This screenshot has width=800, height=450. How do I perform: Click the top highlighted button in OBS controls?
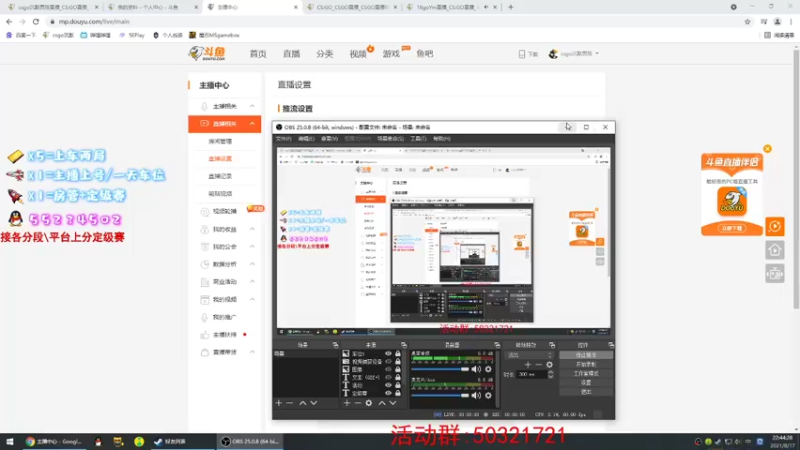click(586, 355)
